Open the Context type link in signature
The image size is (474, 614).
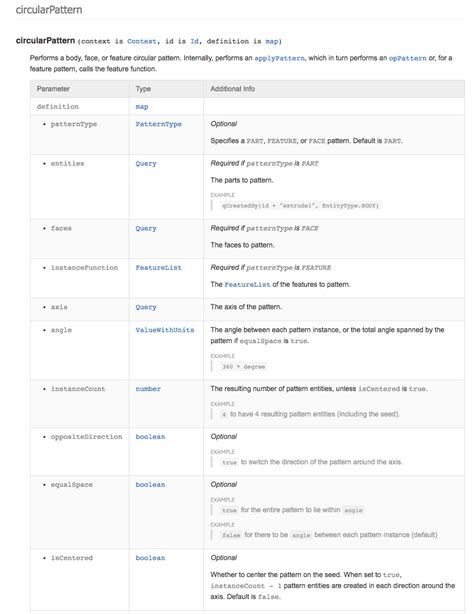pyautogui.click(x=141, y=41)
